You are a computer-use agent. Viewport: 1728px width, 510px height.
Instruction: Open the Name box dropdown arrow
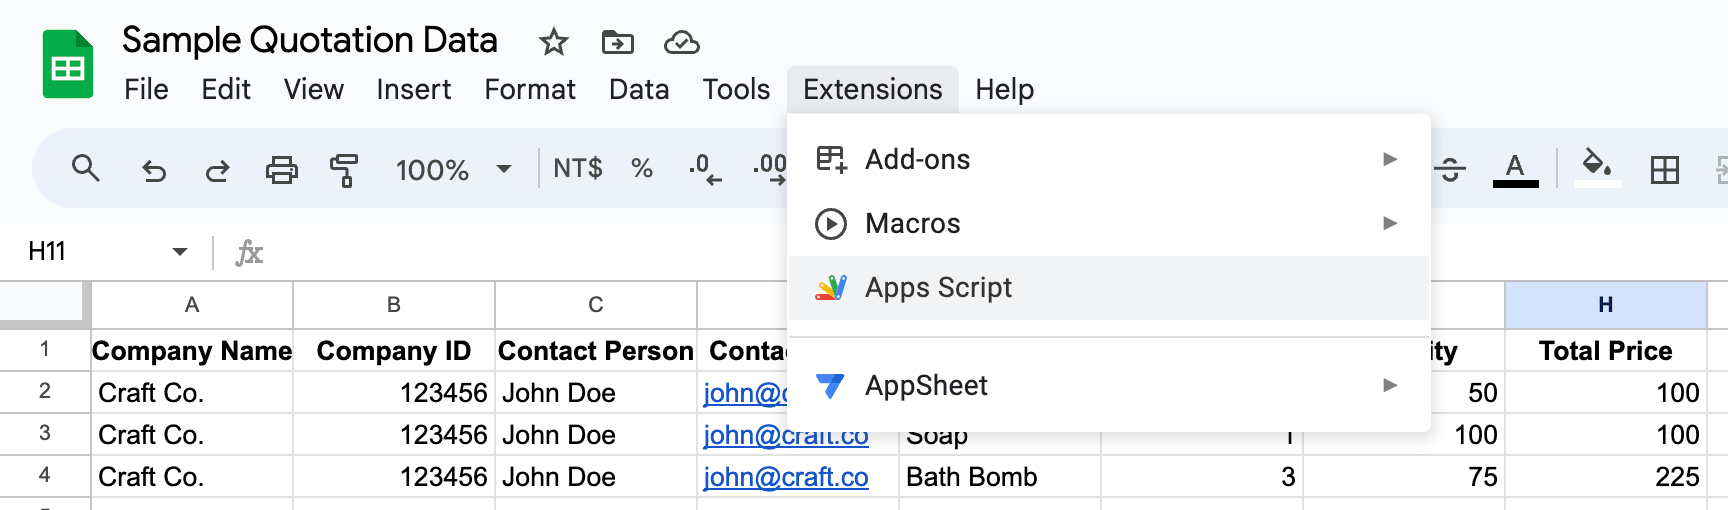click(x=180, y=251)
